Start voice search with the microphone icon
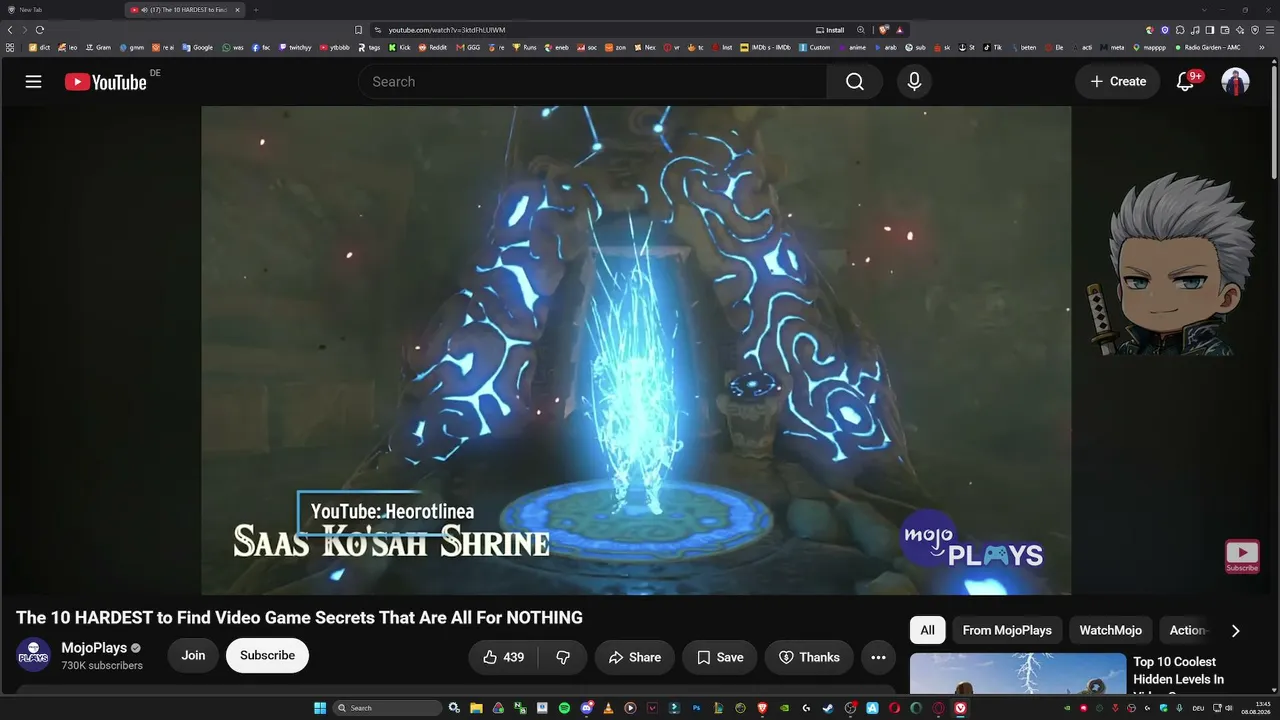This screenshot has width=1280, height=720. point(914,82)
